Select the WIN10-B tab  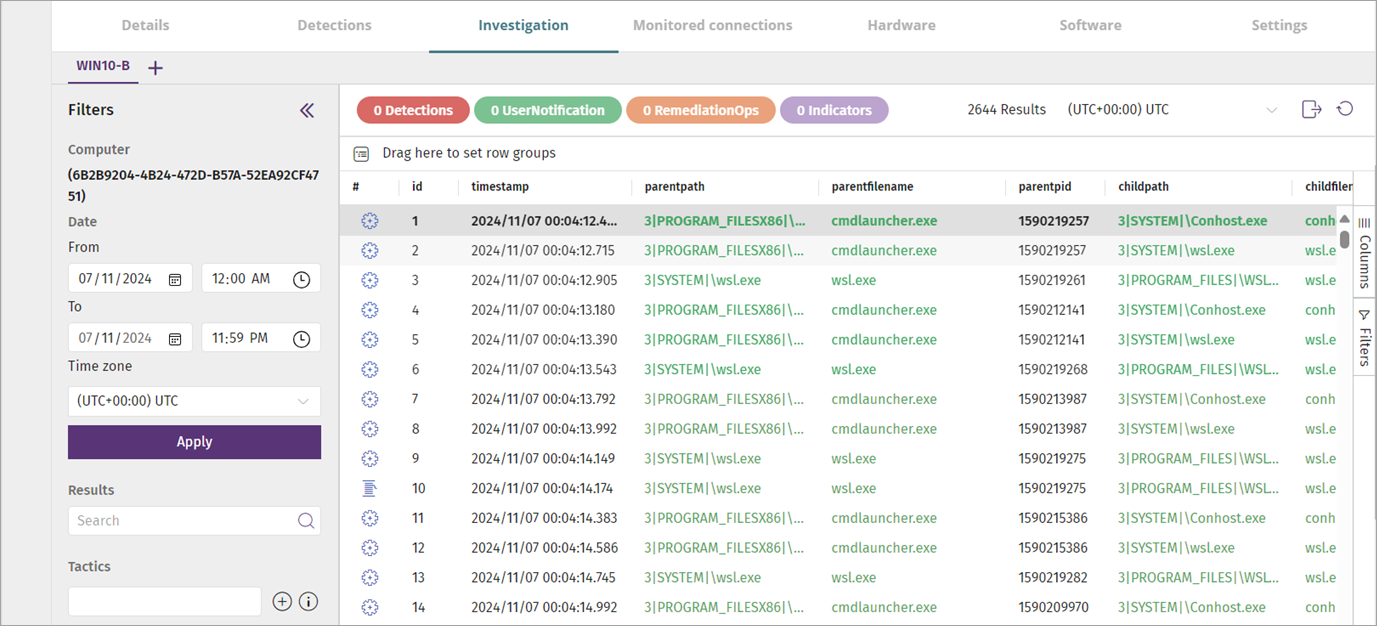(x=102, y=66)
